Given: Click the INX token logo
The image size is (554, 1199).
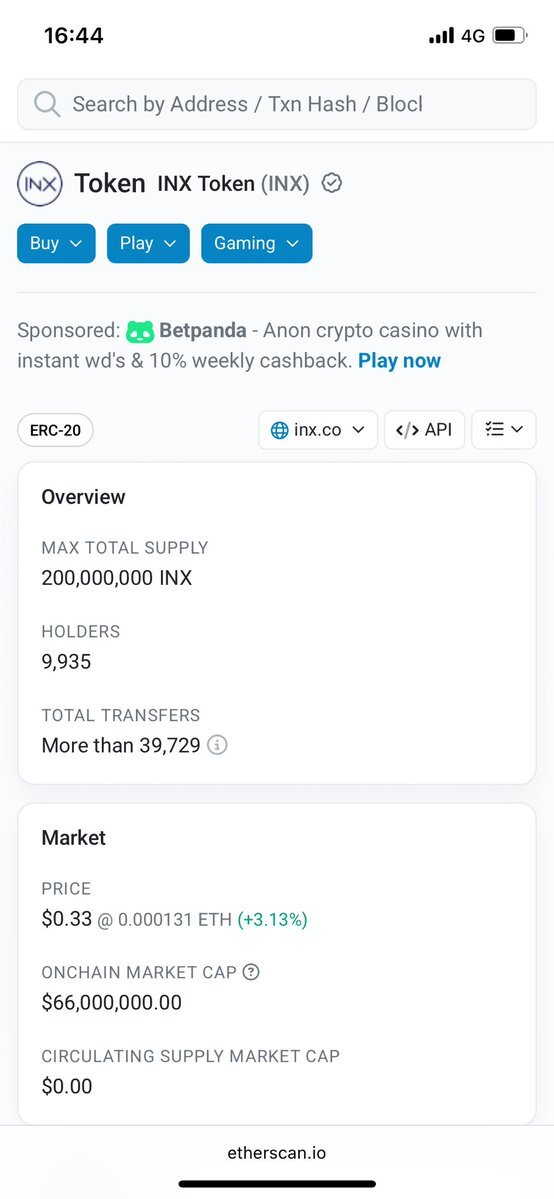Looking at the screenshot, I should [x=40, y=184].
